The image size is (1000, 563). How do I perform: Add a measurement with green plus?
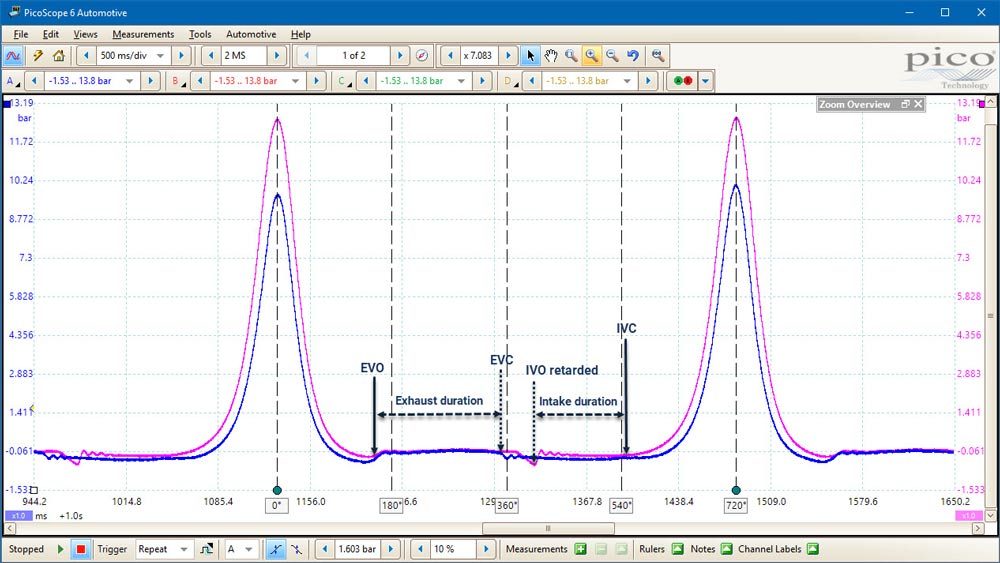pyautogui.click(x=580, y=549)
